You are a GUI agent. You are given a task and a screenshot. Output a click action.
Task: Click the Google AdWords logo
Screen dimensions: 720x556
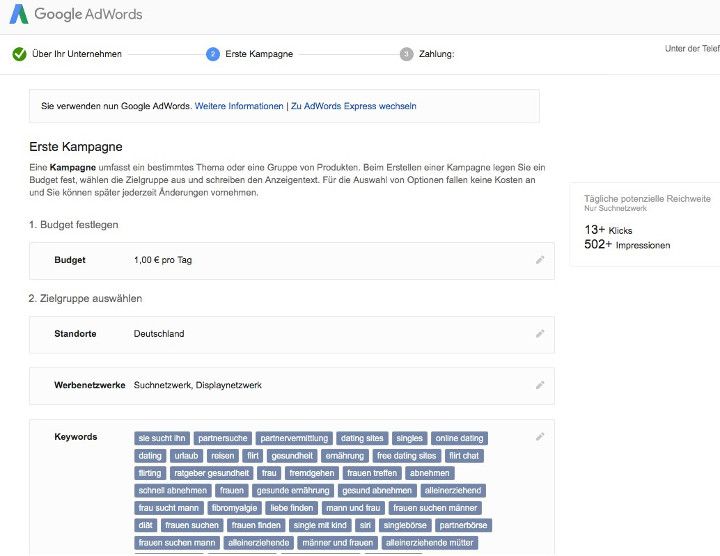[x=76, y=14]
